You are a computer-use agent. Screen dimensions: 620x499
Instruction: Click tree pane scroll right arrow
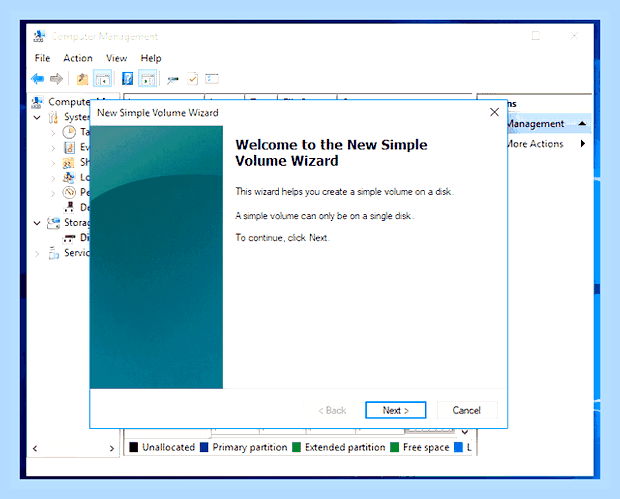tap(112, 448)
